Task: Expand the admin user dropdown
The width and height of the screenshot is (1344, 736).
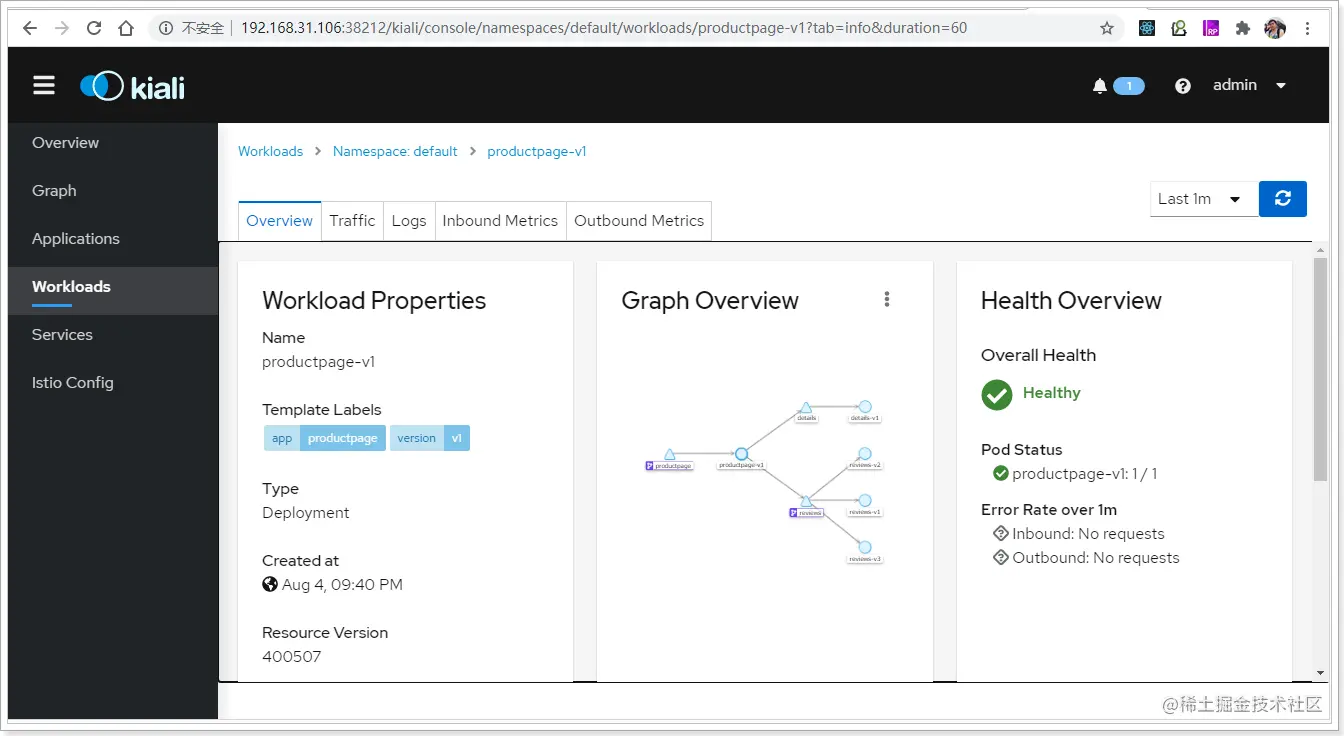Action: click(1249, 85)
